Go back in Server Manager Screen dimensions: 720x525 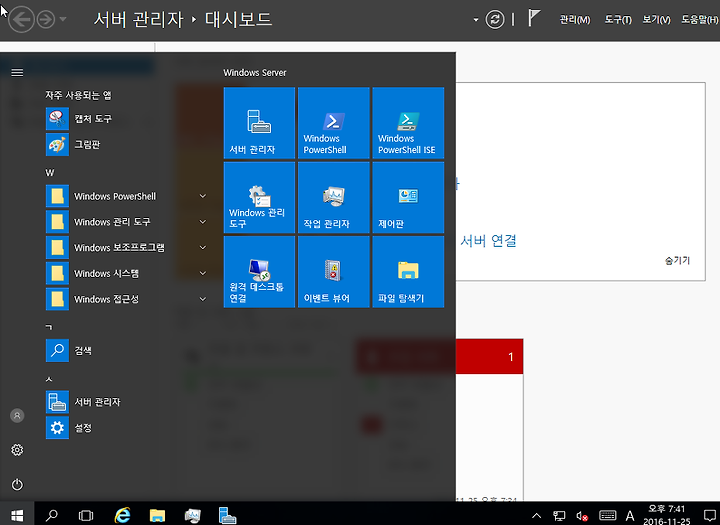[x=22, y=20]
